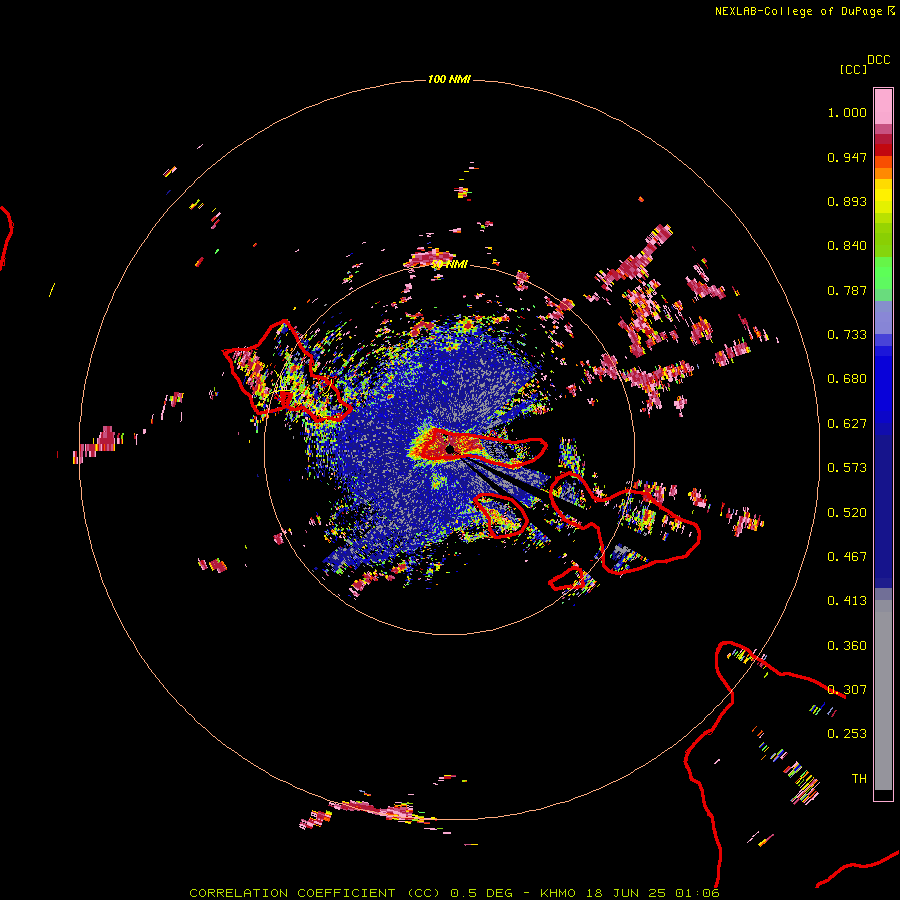Click the gray lower segment of the color bar
This screenshot has height=900, width=900.
pos(883,695)
